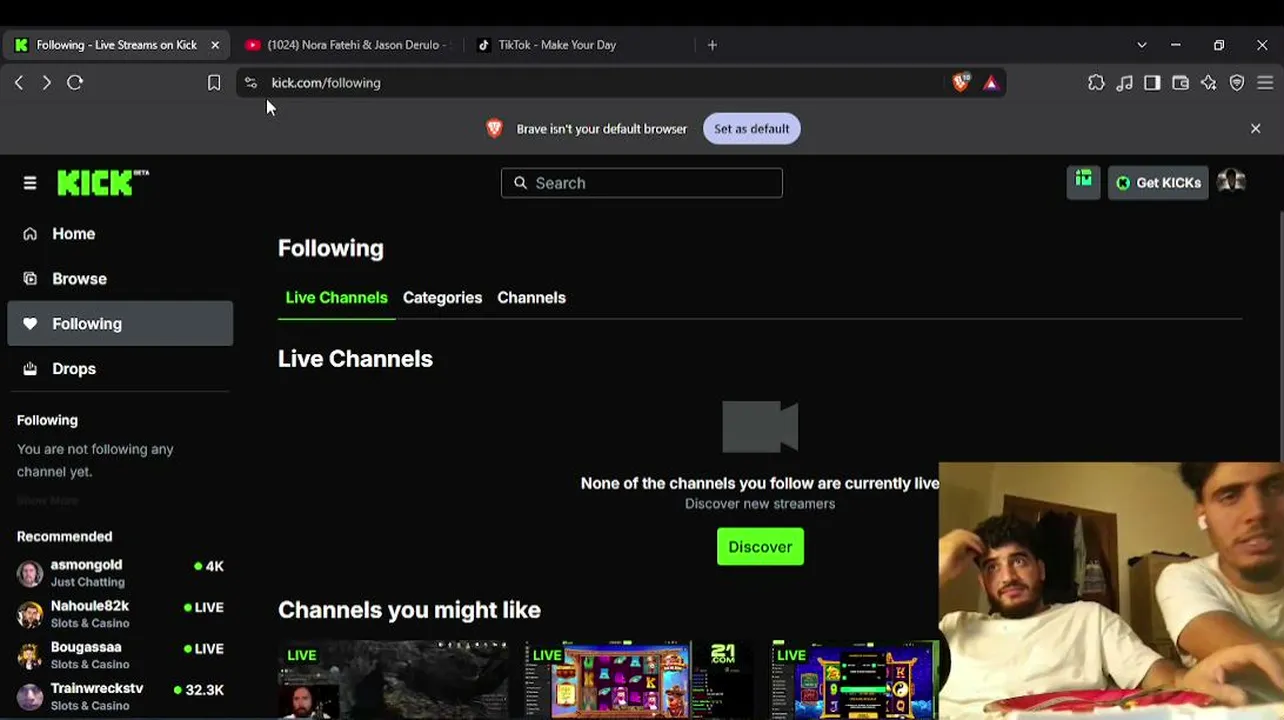Open the Brave Shields lion icon
Screen dimensions: 1284x720
tap(961, 83)
